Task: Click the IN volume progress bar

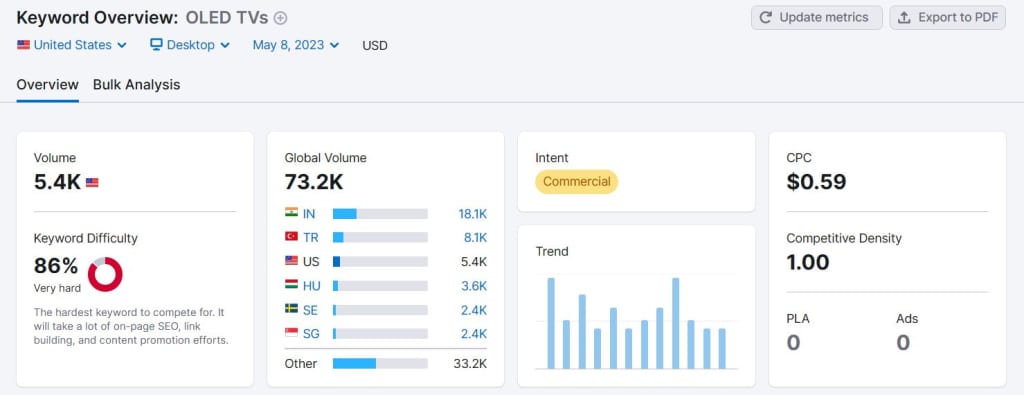Action: point(380,213)
